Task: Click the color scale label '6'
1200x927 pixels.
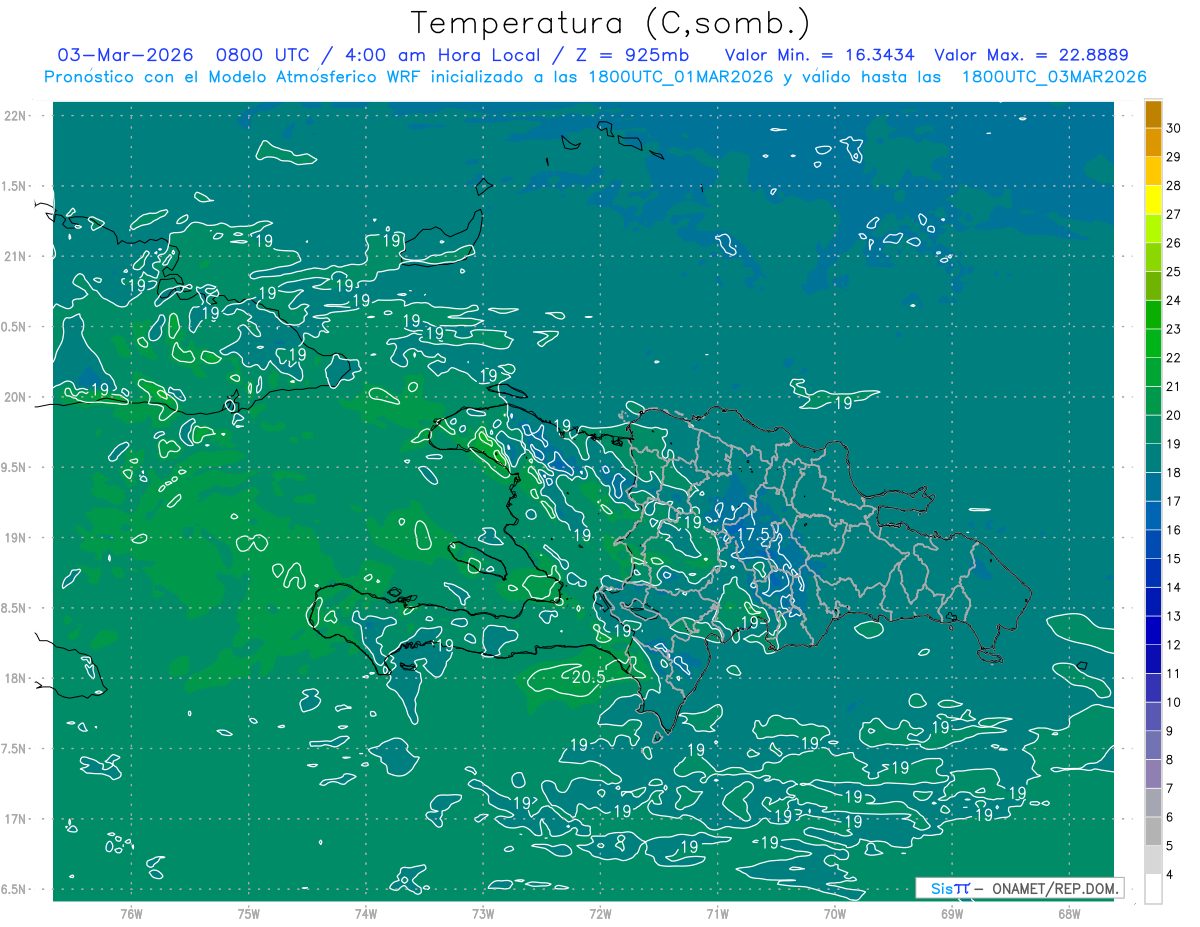Action: coord(1170,817)
